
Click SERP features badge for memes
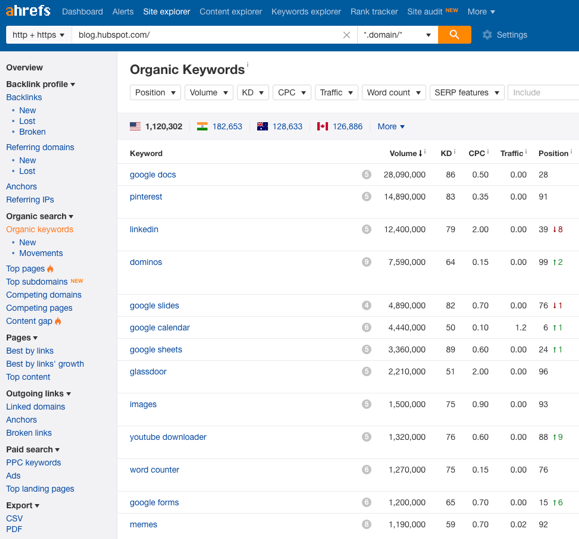click(x=366, y=525)
